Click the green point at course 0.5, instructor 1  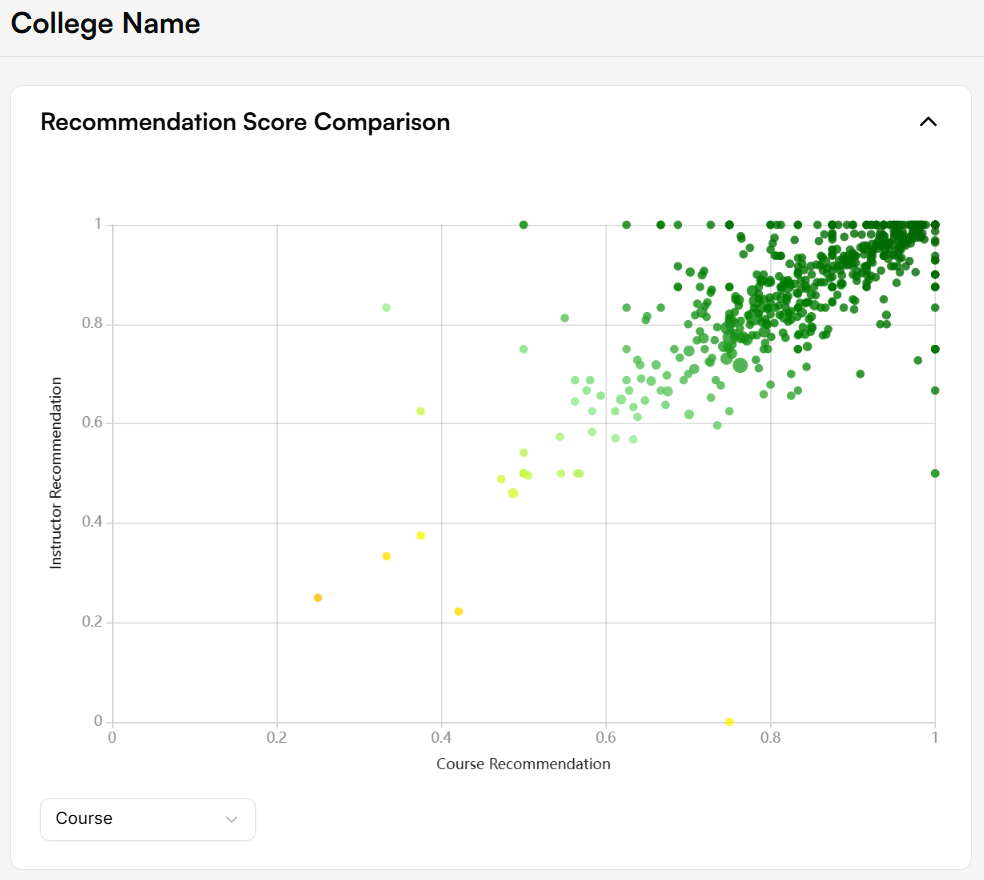click(523, 225)
